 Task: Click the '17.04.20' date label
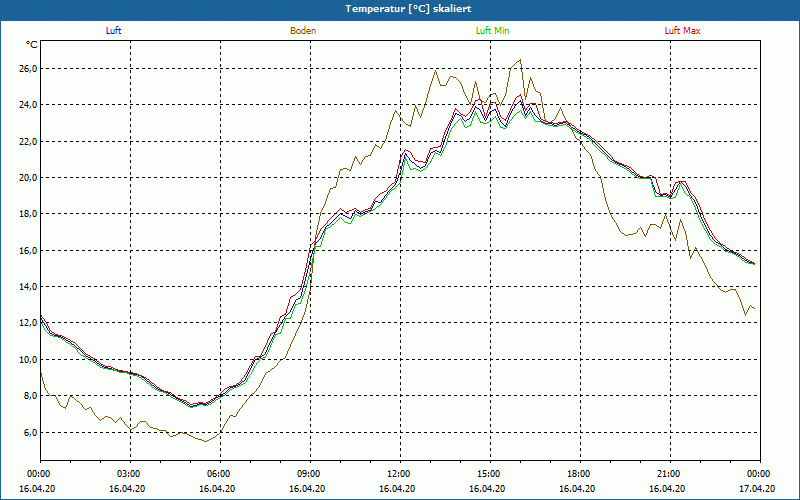tap(757, 488)
